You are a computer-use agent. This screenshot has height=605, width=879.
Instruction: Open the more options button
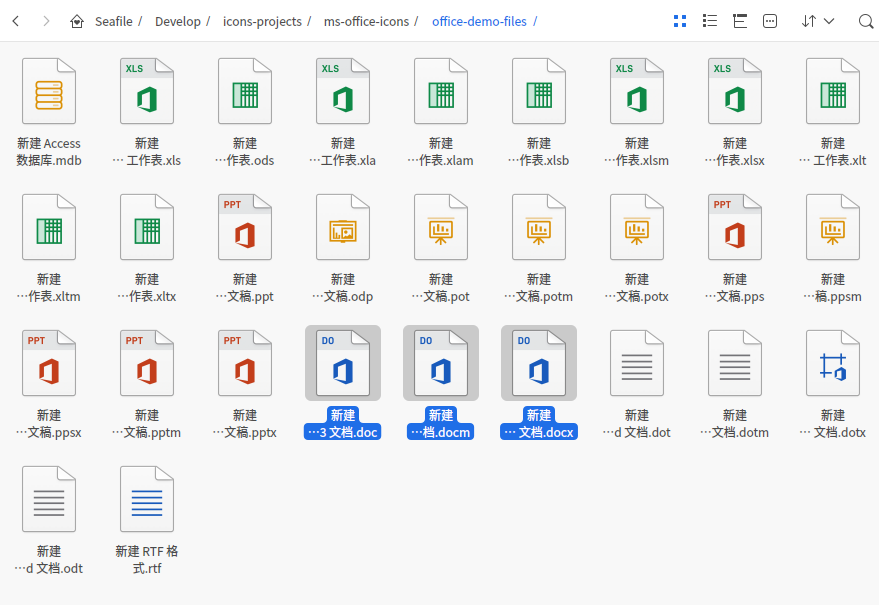pyautogui.click(x=770, y=21)
